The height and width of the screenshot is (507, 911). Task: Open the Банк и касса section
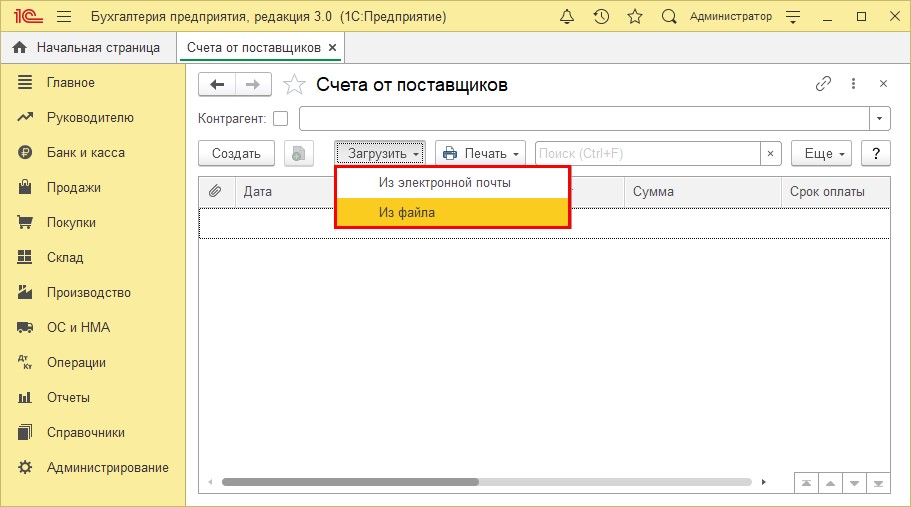[85, 152]
